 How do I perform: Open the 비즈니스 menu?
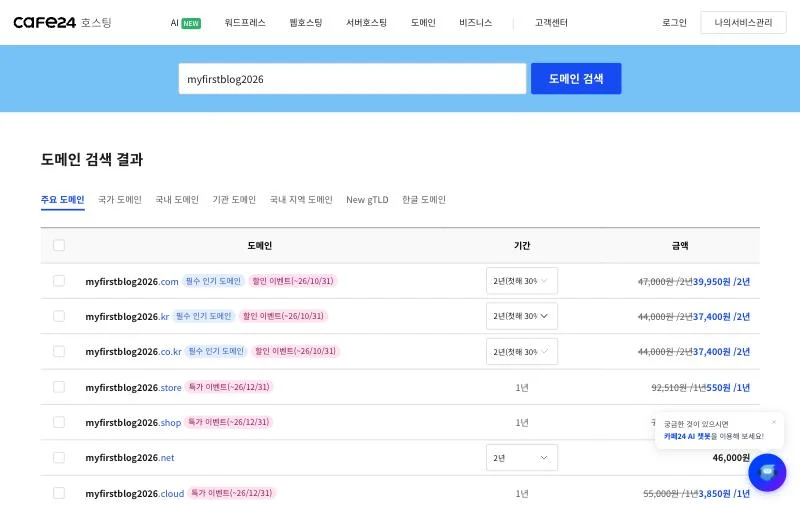pyautogui.click(x=476, y=22)
